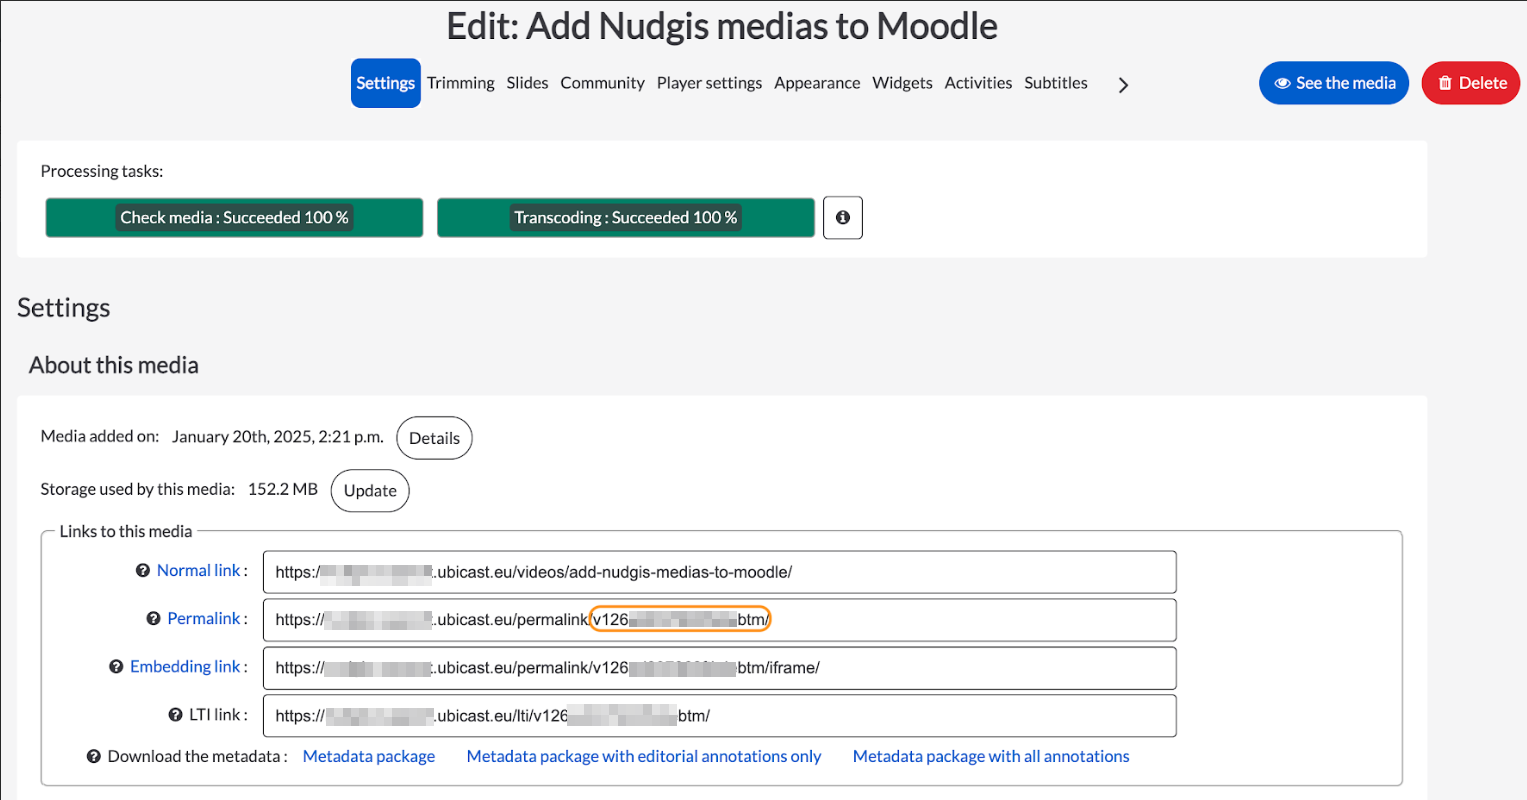
Task: Download Metadata package with editorial annotations only
Action: [644, 757]
